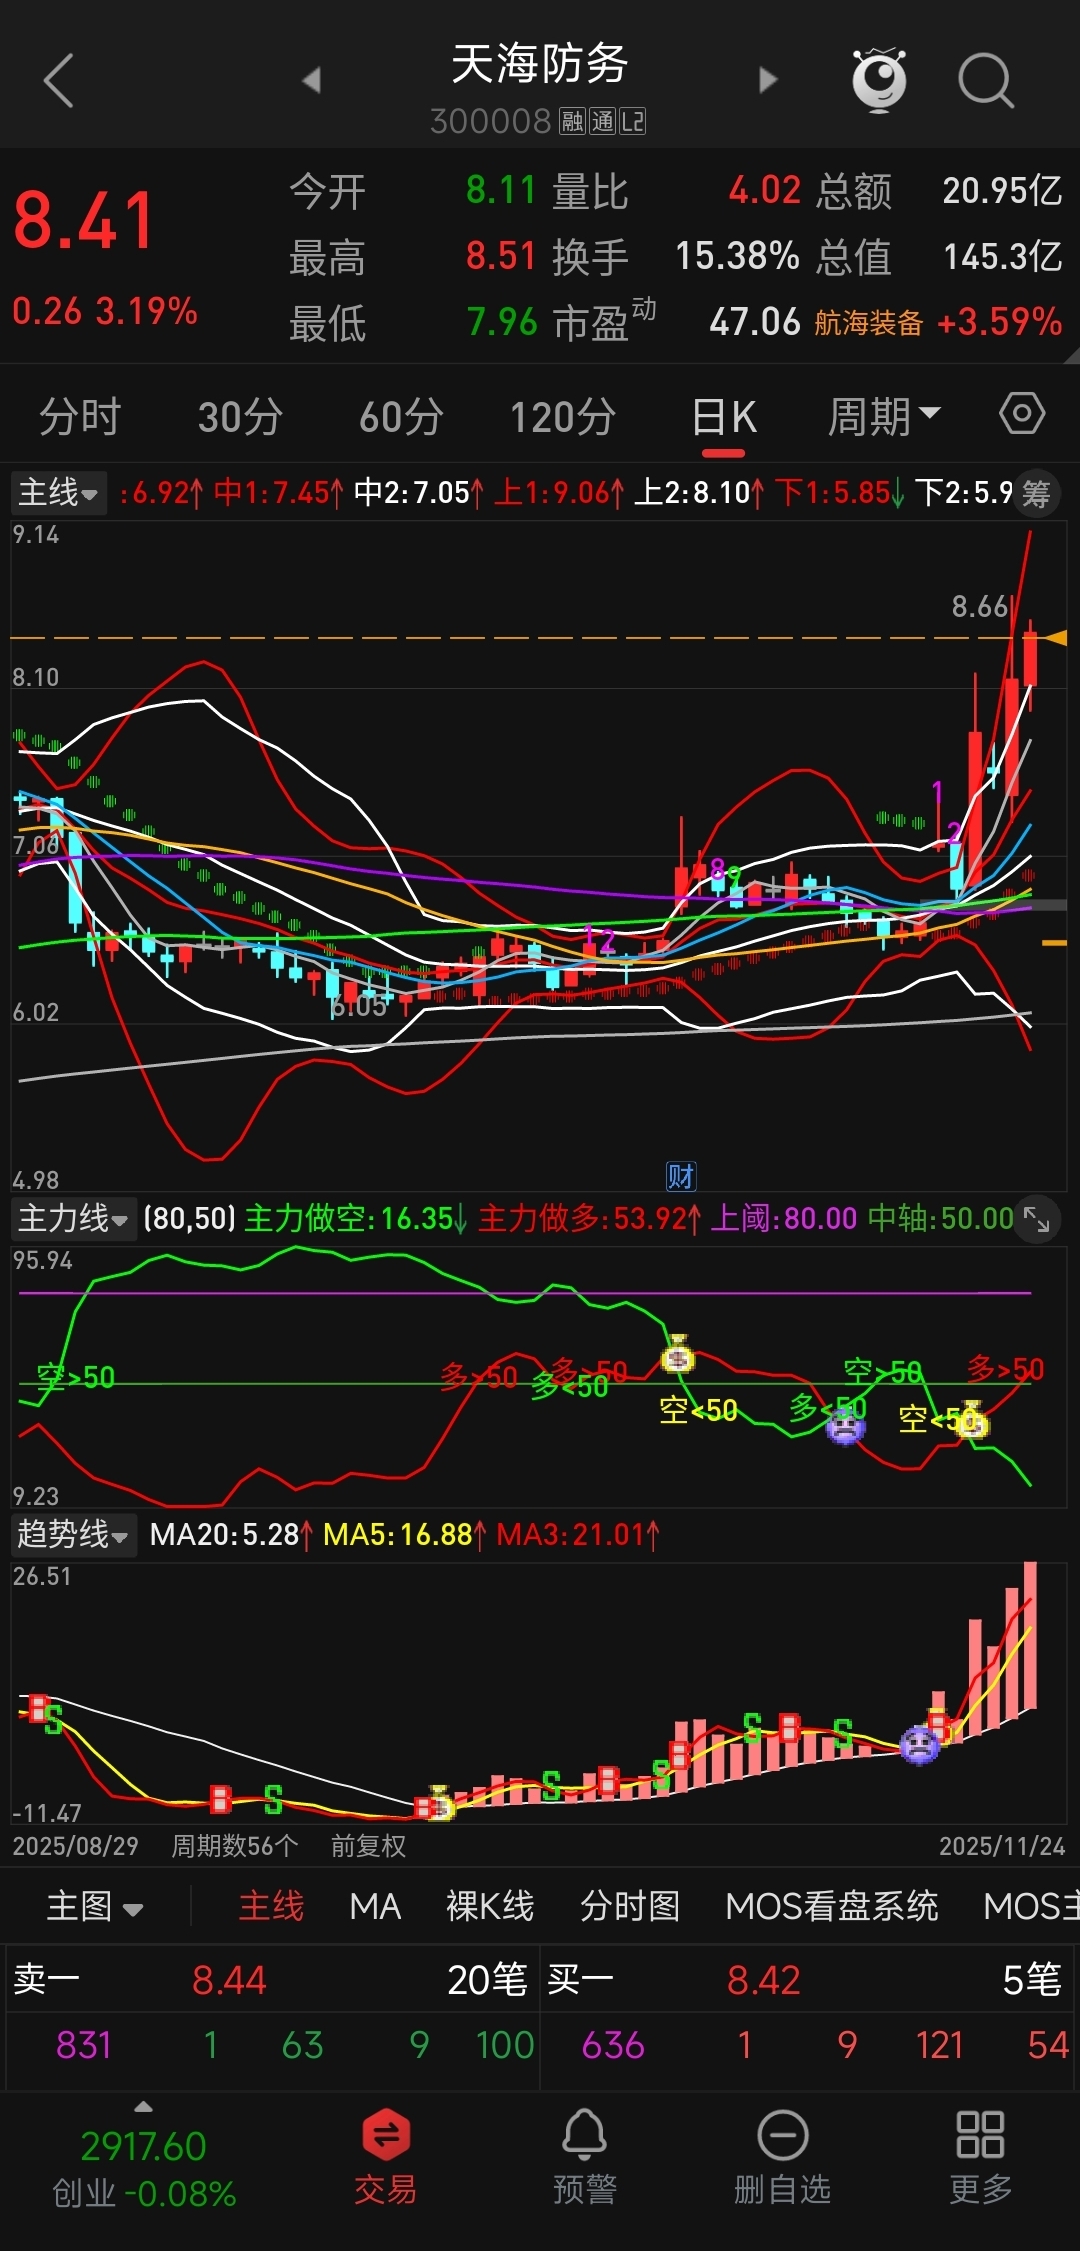
Task: Tap 航海装备 sector link
Action: (868, 322)
